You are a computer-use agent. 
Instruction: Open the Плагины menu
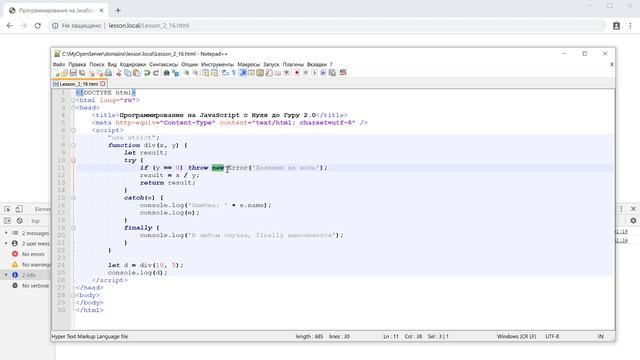click(293, 64)
